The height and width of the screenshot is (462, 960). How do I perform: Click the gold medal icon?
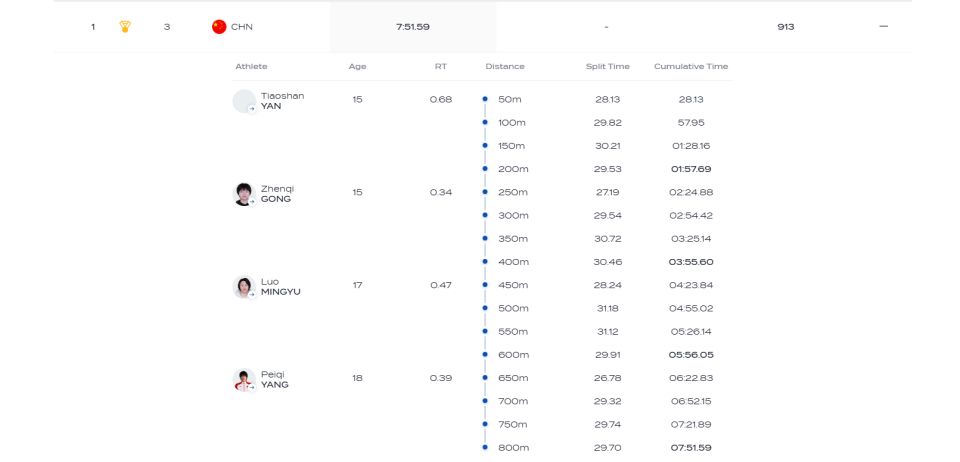(125, 27)
